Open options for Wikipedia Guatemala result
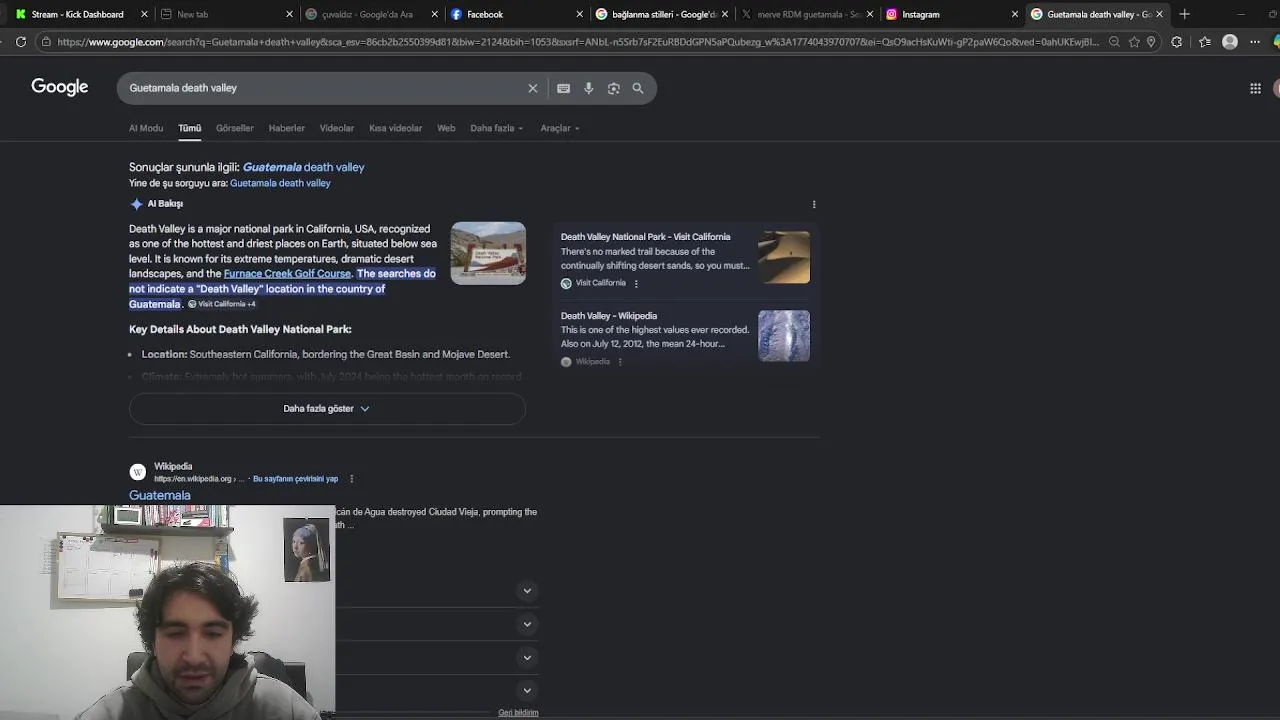This screenshot has width=1280, height=720. point(351,479)
